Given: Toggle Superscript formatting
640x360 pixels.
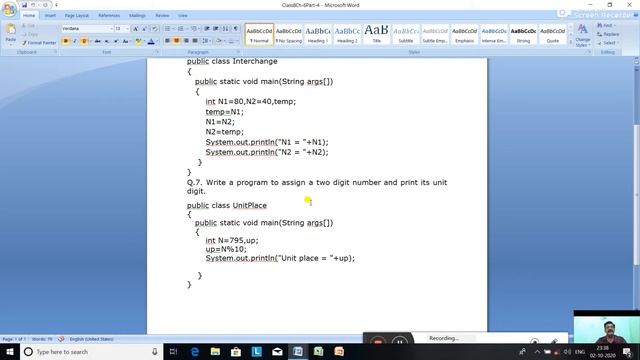Looking at the screenshot, I should tap(116, 41).
